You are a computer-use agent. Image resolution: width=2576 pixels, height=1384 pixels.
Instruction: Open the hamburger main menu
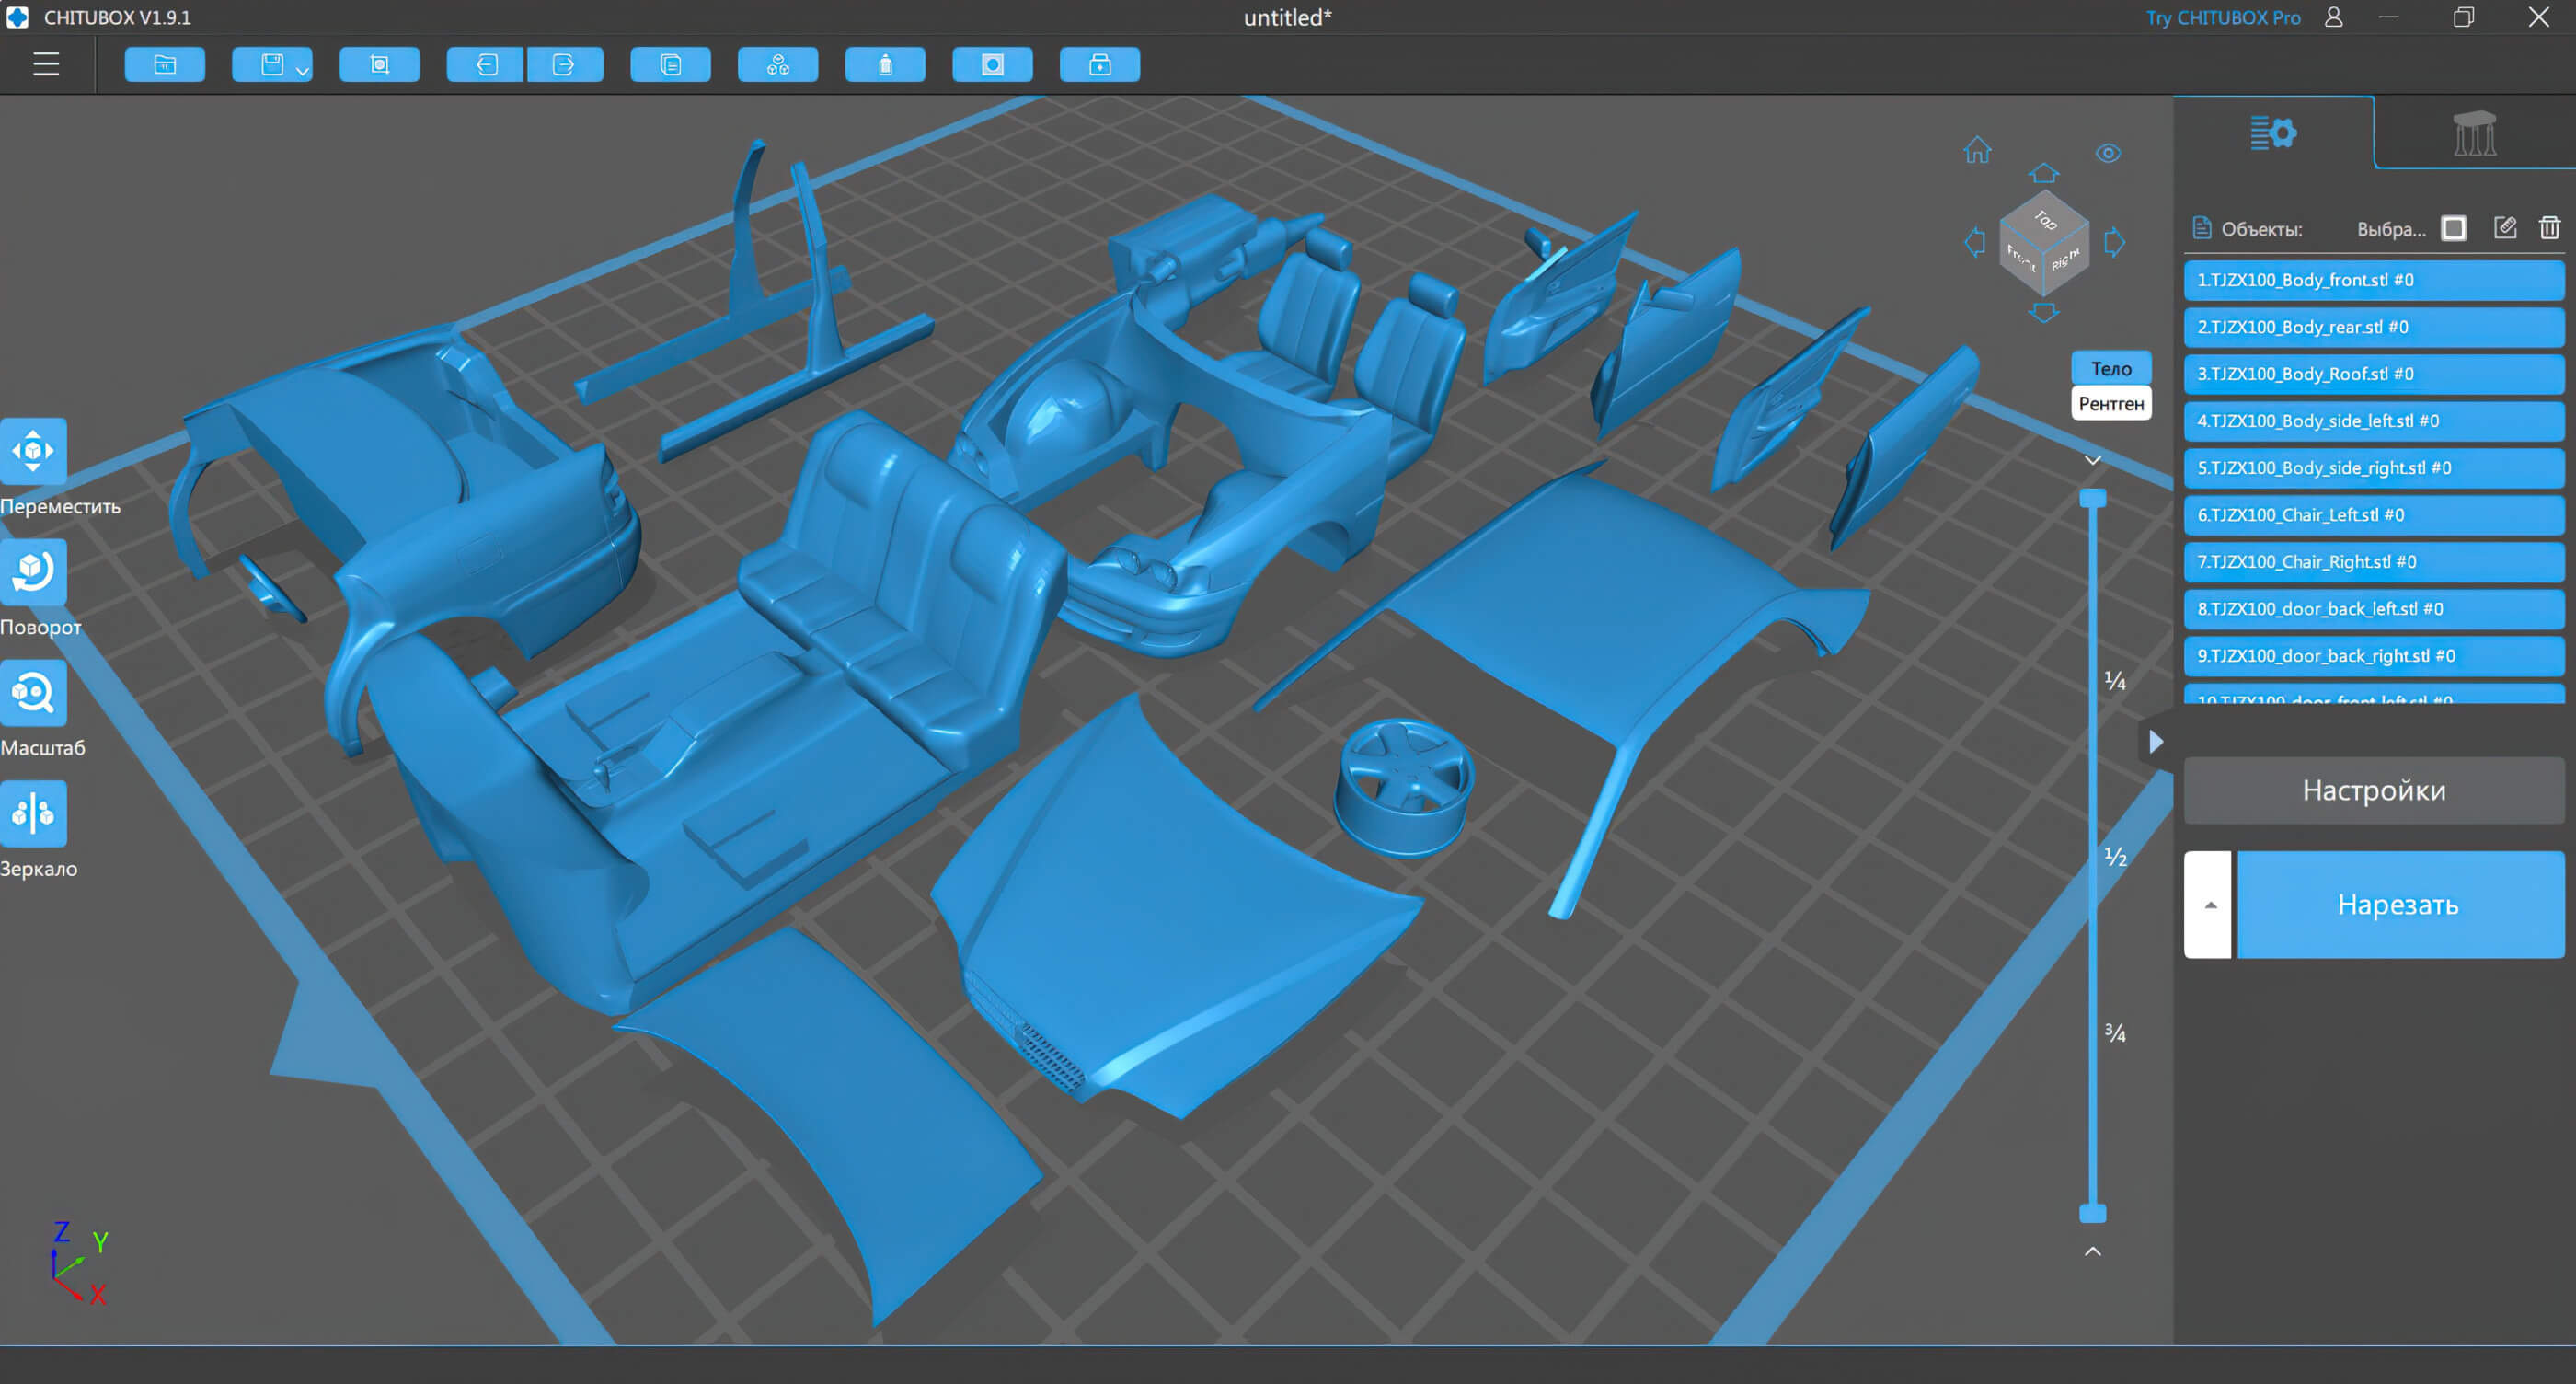click(x=46, y=65)
